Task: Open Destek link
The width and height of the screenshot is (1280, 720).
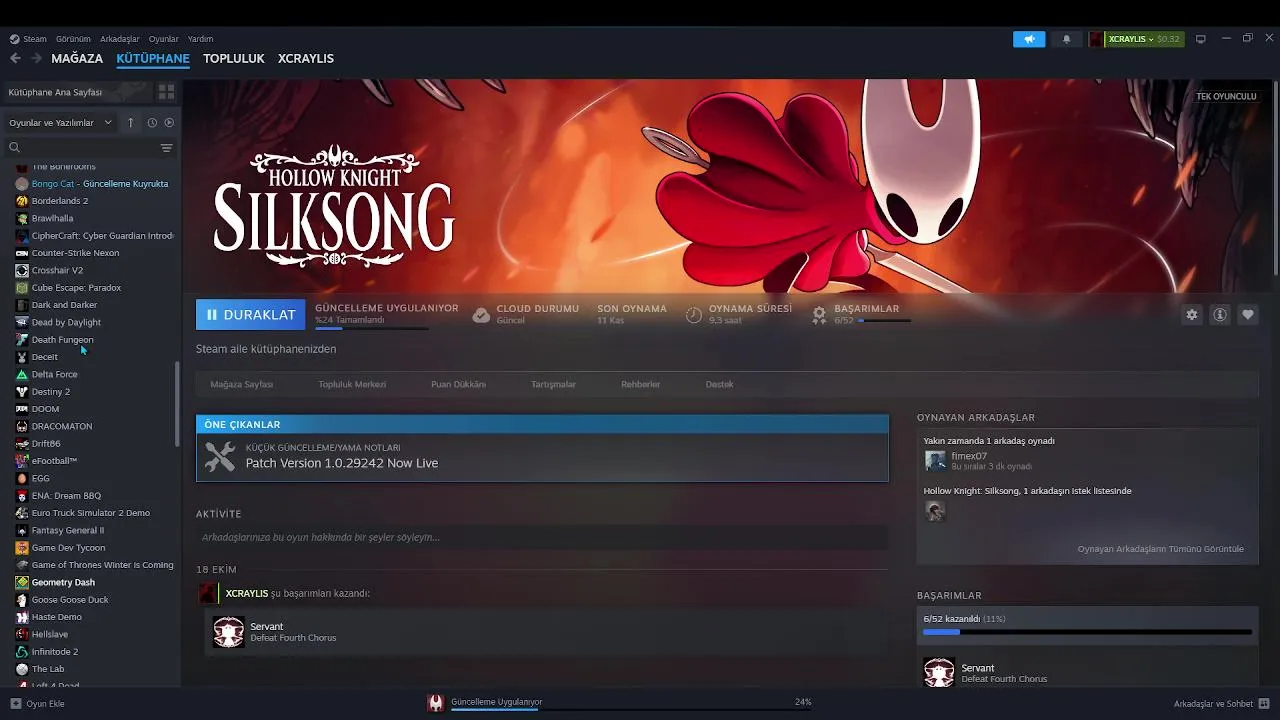Action: point(719,384)
